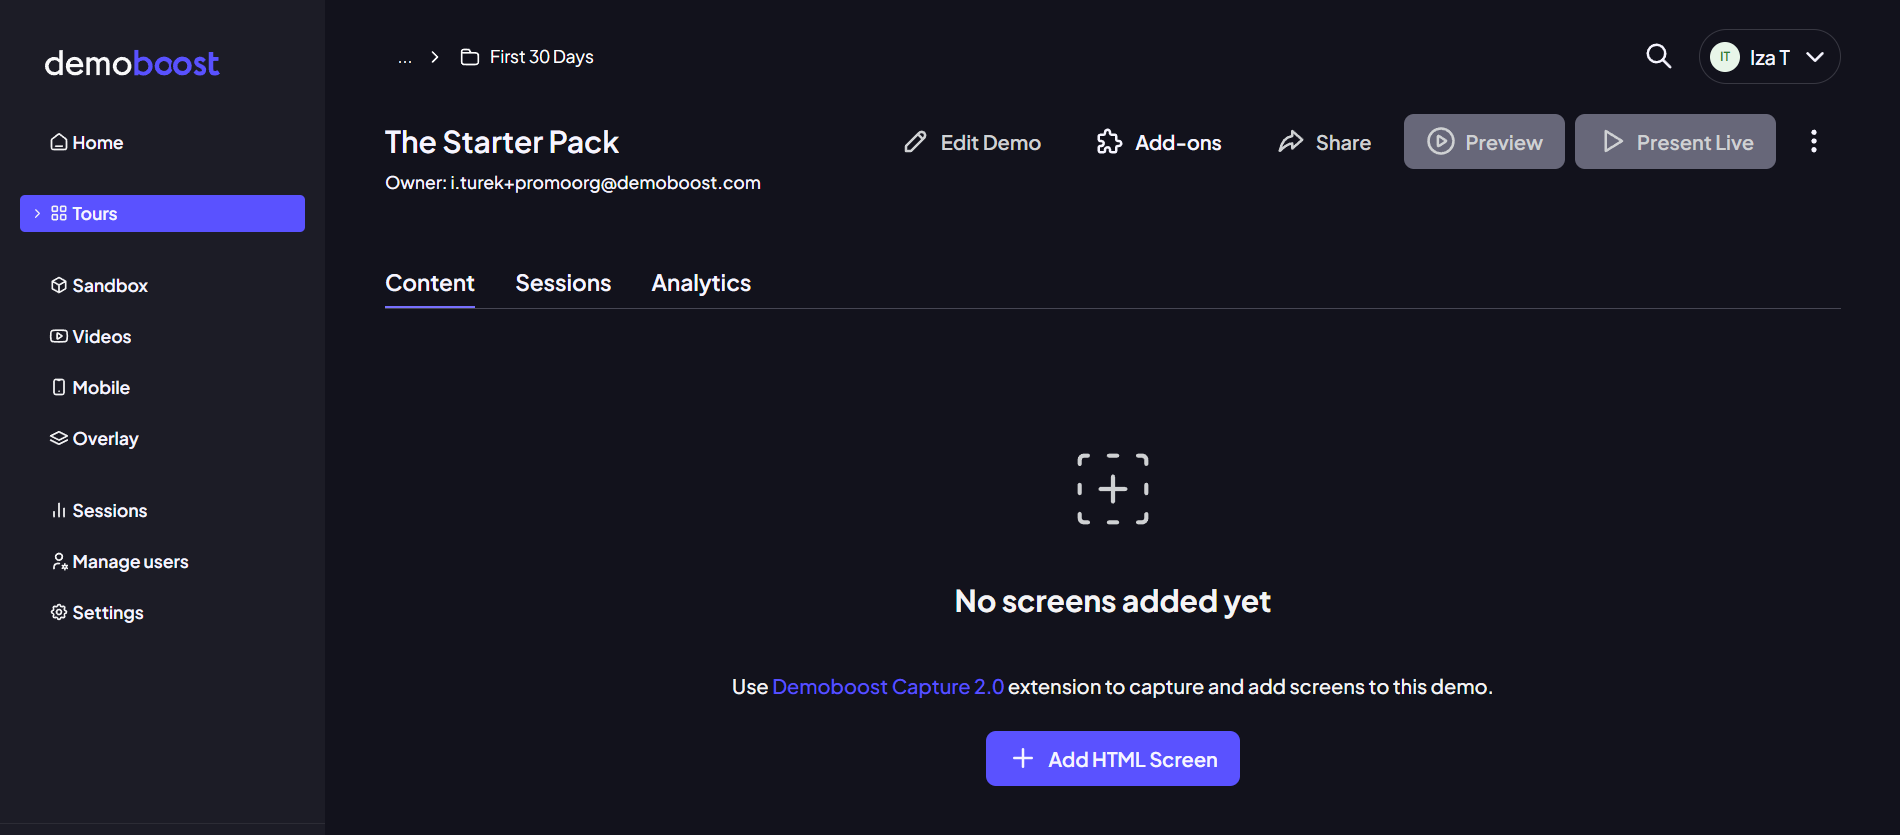The image size is (1900, 835).
Task: Click Add HTML Screen button
Action: tap(1113, 759)
